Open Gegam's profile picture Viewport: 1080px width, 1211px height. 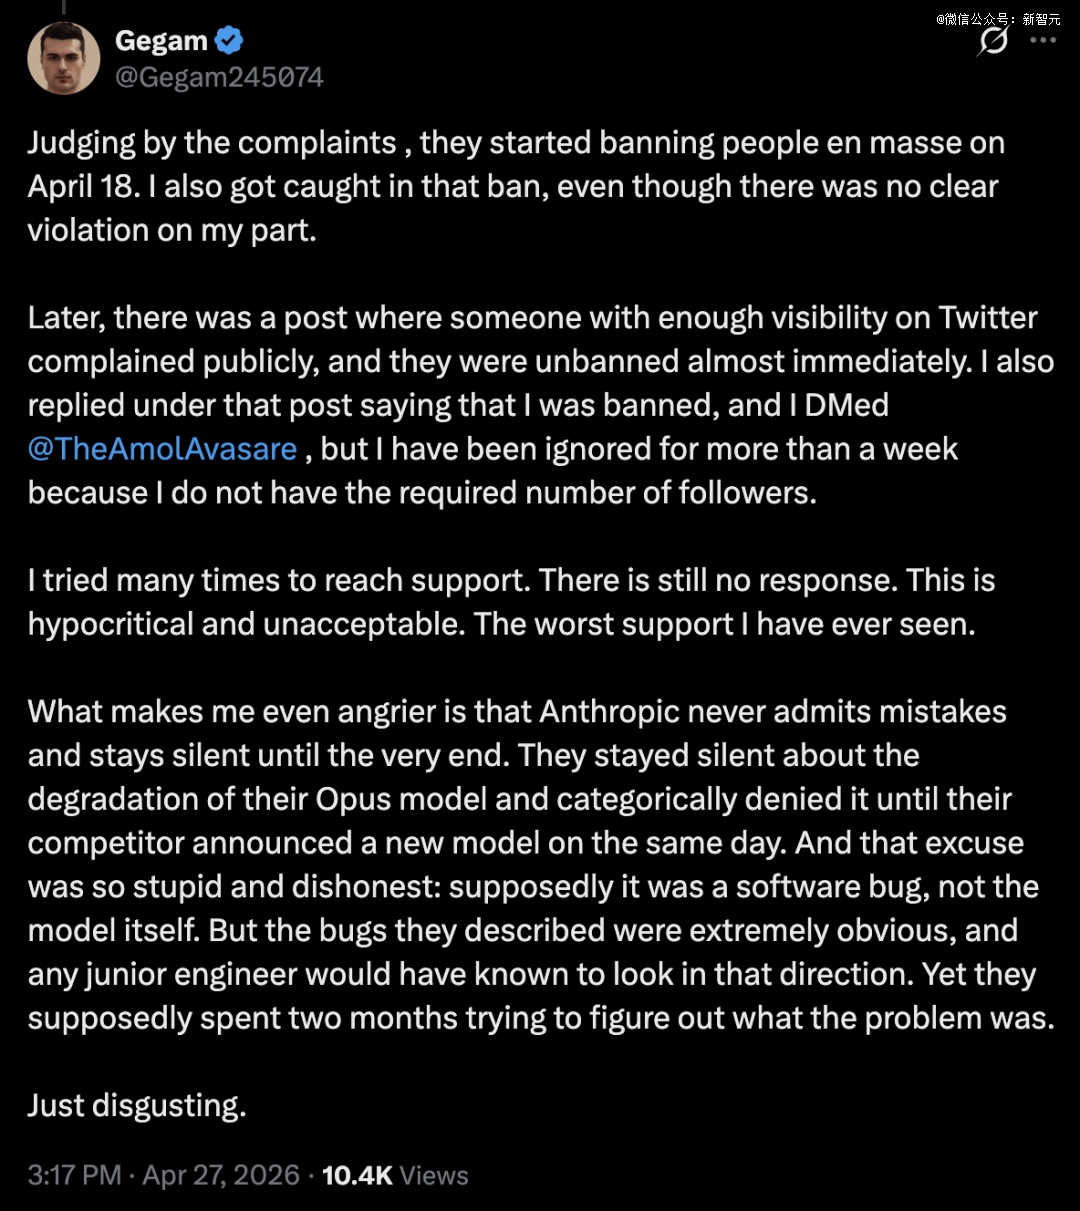point(64,58)
